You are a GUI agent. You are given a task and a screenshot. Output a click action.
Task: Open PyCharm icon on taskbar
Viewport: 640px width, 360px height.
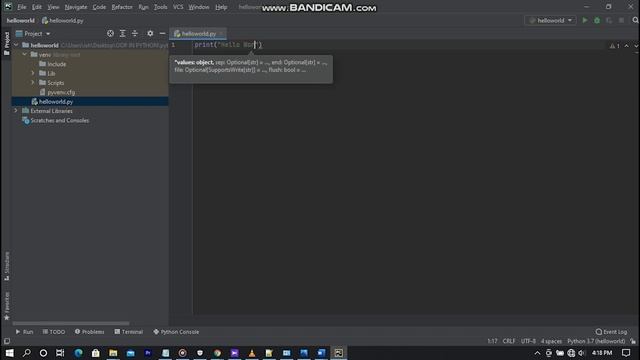click(338, 353)
